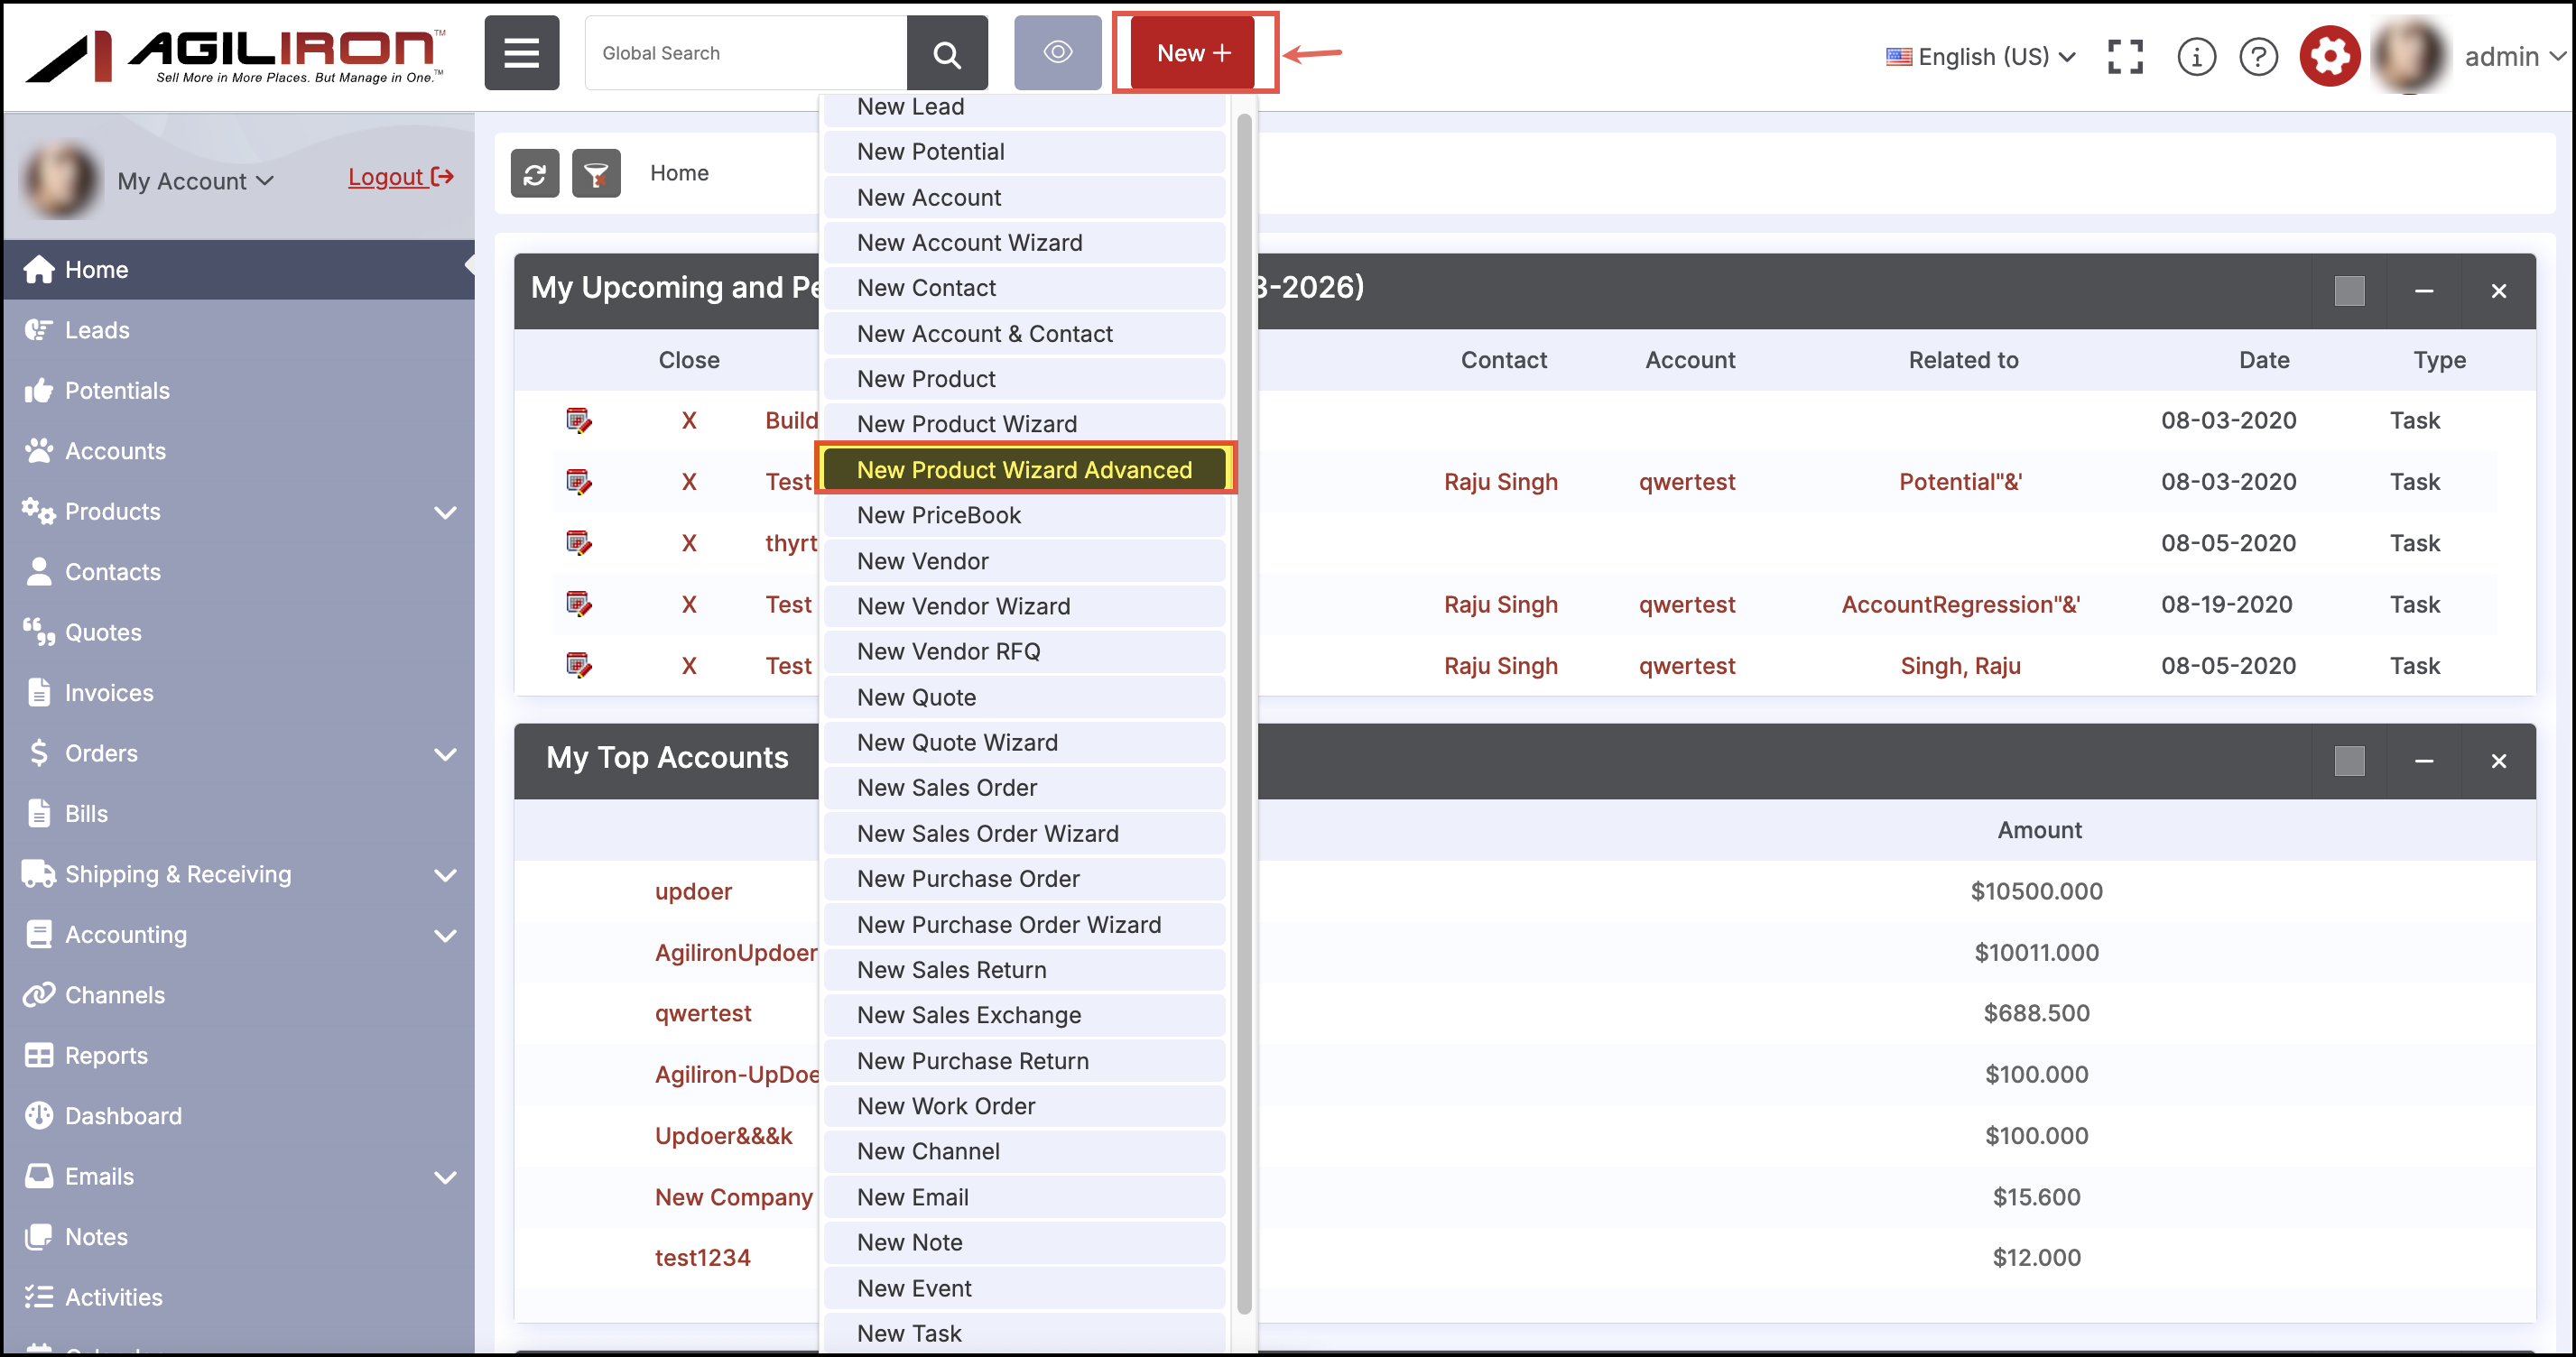Open Invoices in the sidebar
The image size is (2576, 1357).
point(238,693)
